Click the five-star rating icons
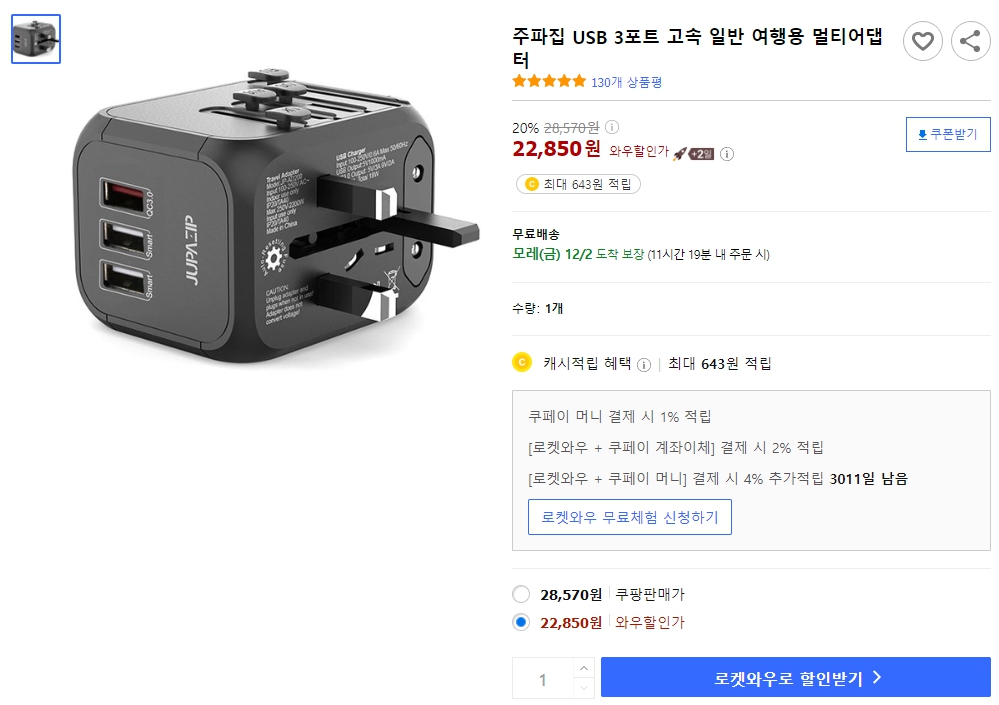Viewport: 999px width, 705px height. (548, 82)
